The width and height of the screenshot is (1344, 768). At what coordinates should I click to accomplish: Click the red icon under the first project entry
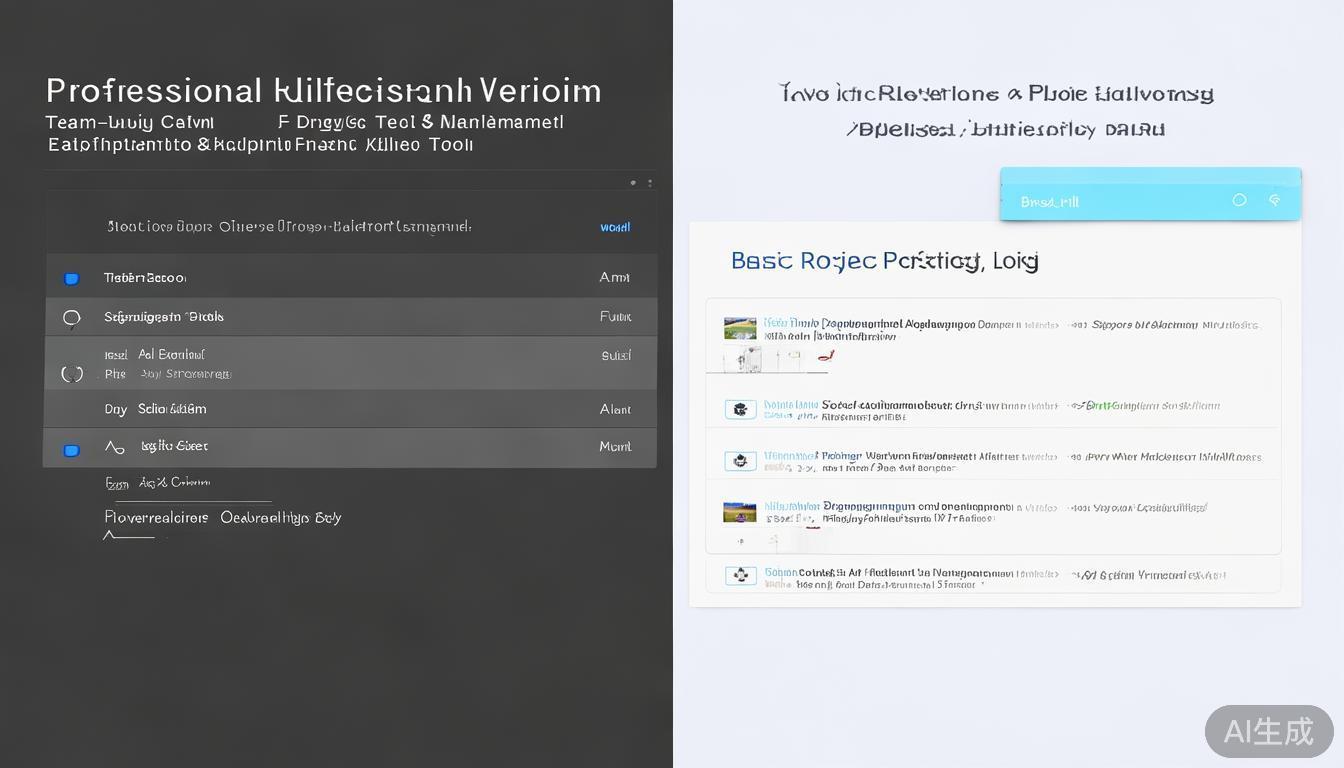(x=825, y=356)
